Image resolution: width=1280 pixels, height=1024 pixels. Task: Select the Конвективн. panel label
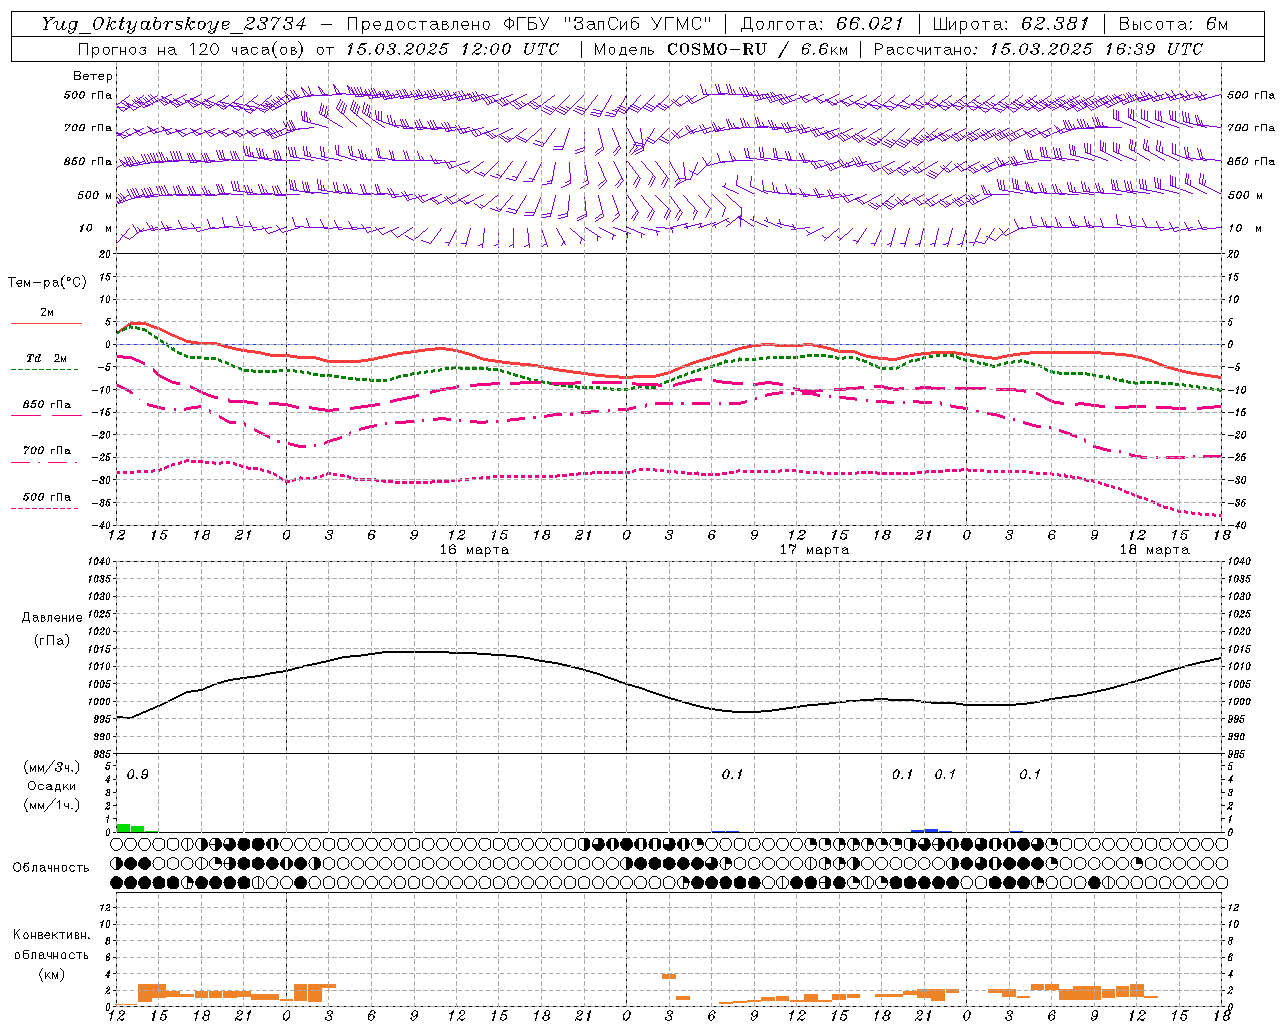pyautogui.click(x=51, y=935)
